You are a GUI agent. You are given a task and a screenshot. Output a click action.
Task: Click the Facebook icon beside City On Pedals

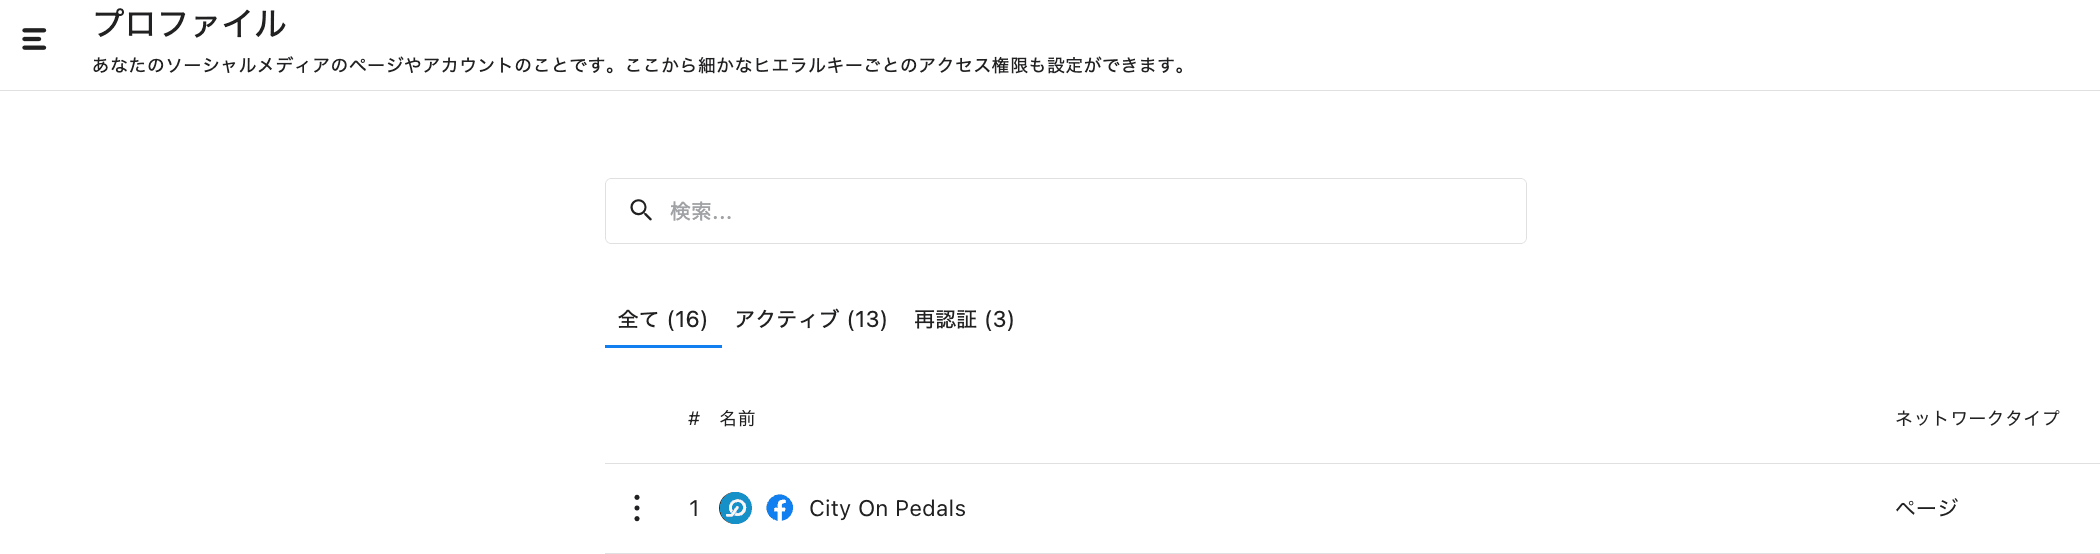click(x=780, y=508)
